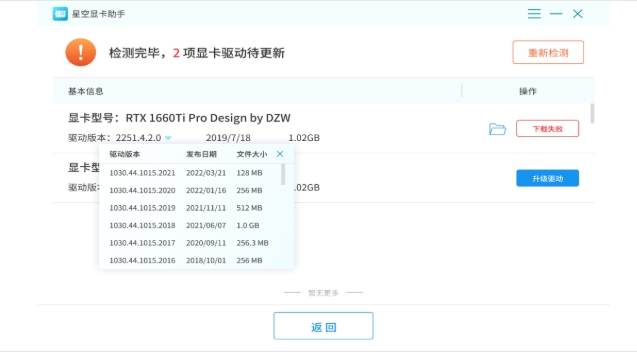637x360 pixels.
Task: Click the 升级驱动 button
Action: coord(548,178)
